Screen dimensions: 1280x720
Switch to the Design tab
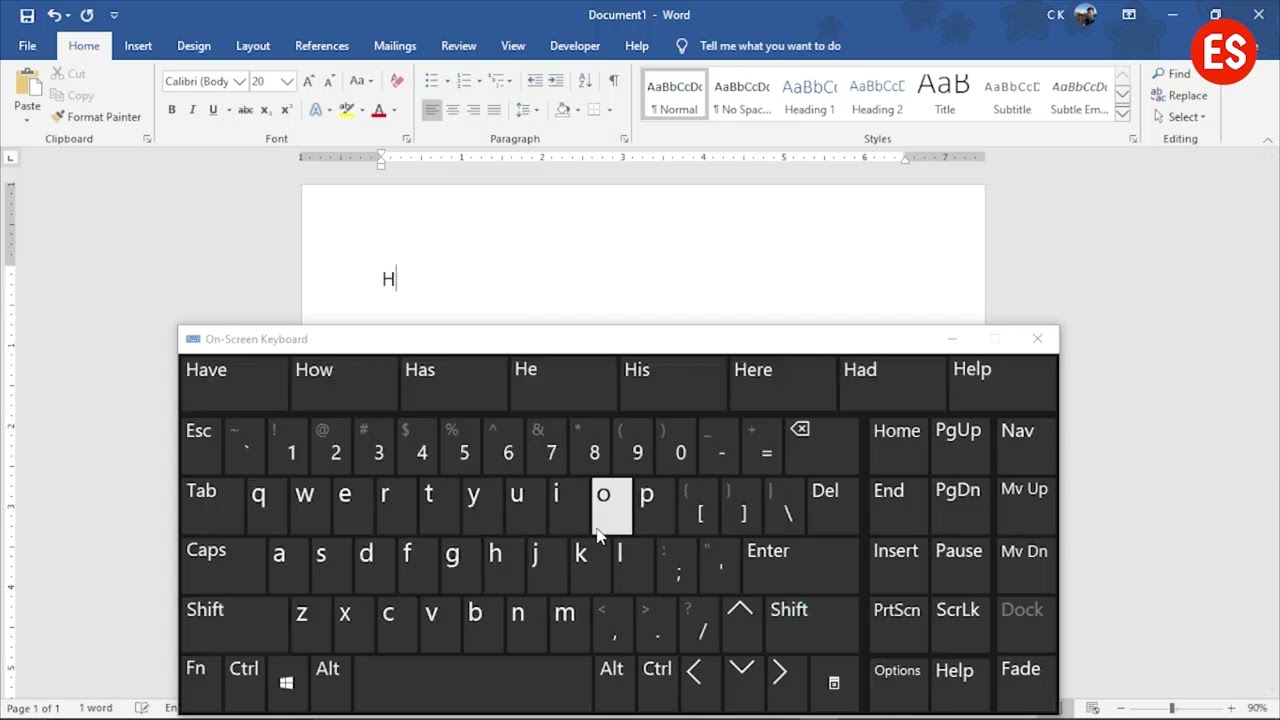click(194, 46)
